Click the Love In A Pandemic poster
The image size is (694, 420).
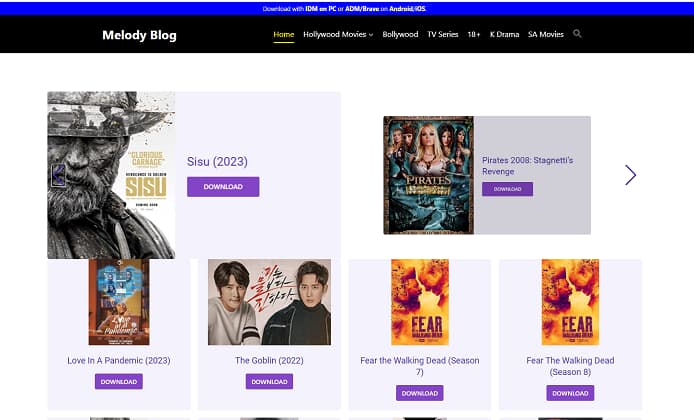[119, 302]
